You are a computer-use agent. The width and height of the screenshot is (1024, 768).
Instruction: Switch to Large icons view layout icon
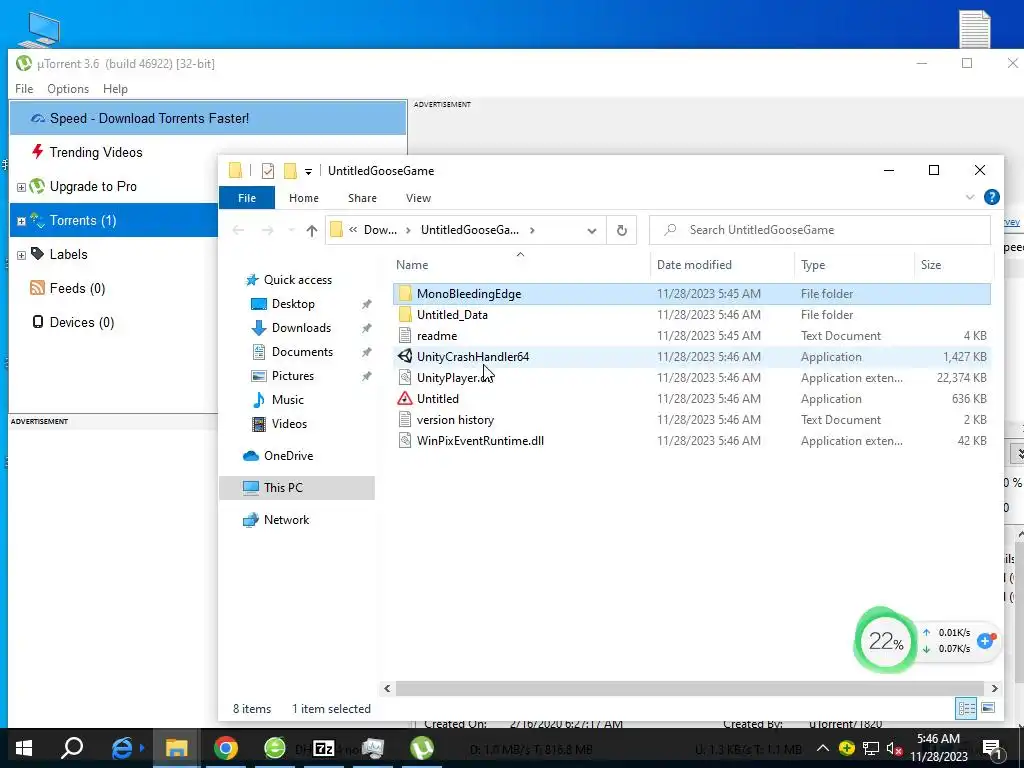click(x=988, y=708)
